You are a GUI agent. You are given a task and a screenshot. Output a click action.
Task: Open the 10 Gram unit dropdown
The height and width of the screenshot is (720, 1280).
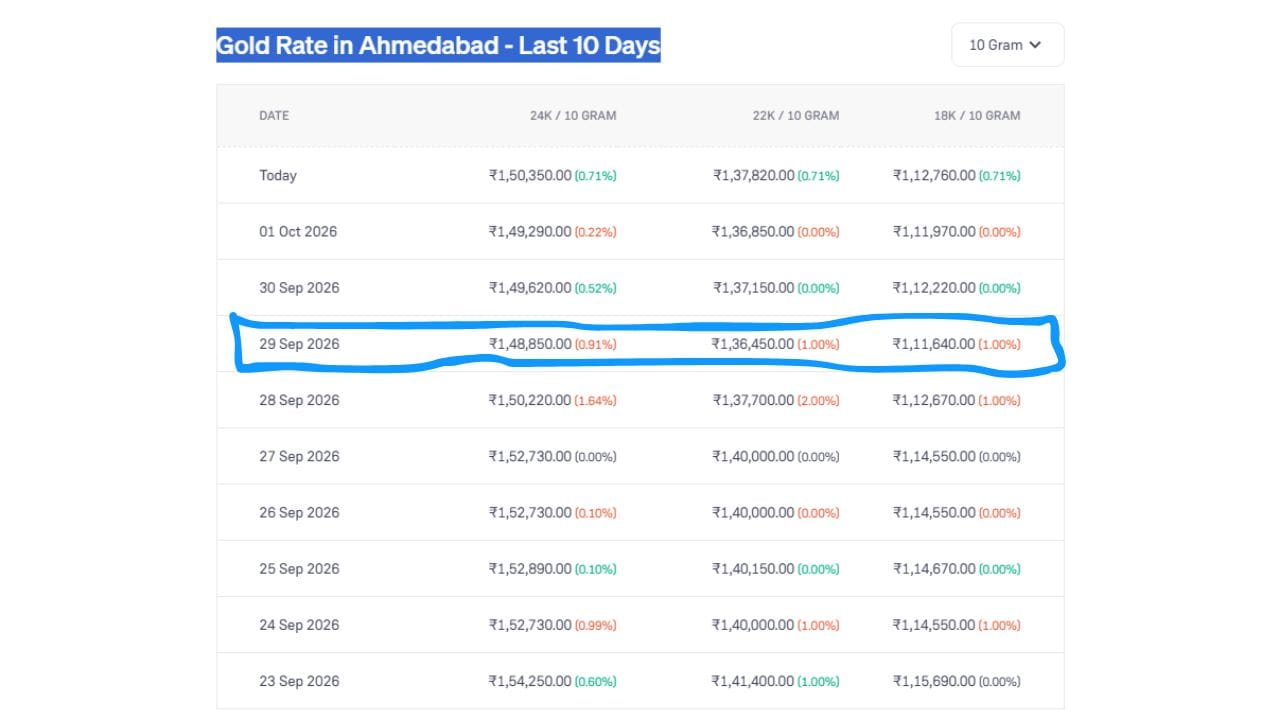(x=1007, y=45)
